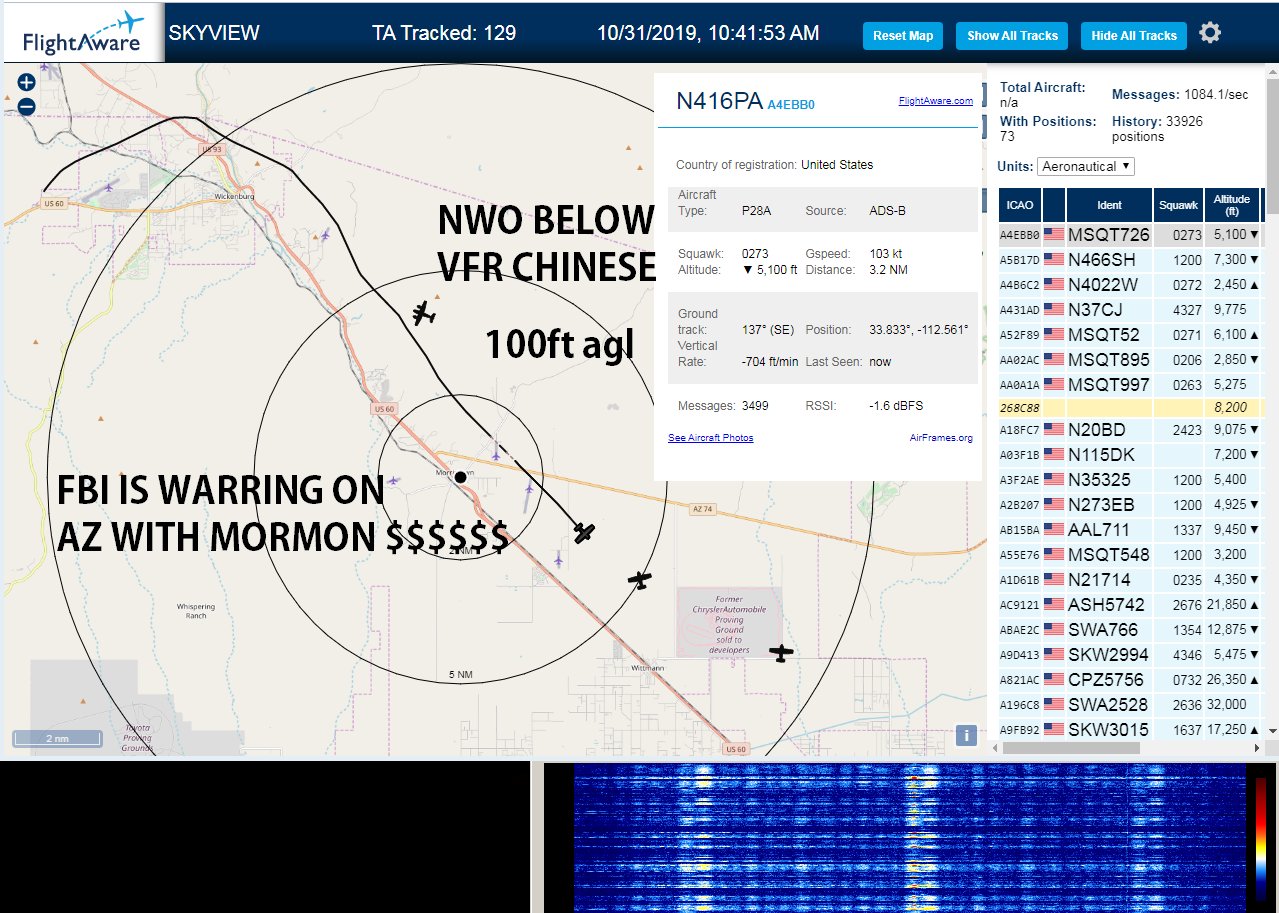Select the N115DK aircraft row

pyautogui.click(x=1130, y=454)
